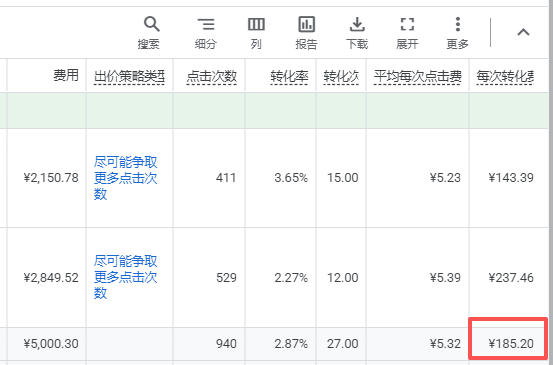Image resolution: width=553 pixels, height=365 pixels.
Task: Select the total clicks 940
Action: [226, 343]
